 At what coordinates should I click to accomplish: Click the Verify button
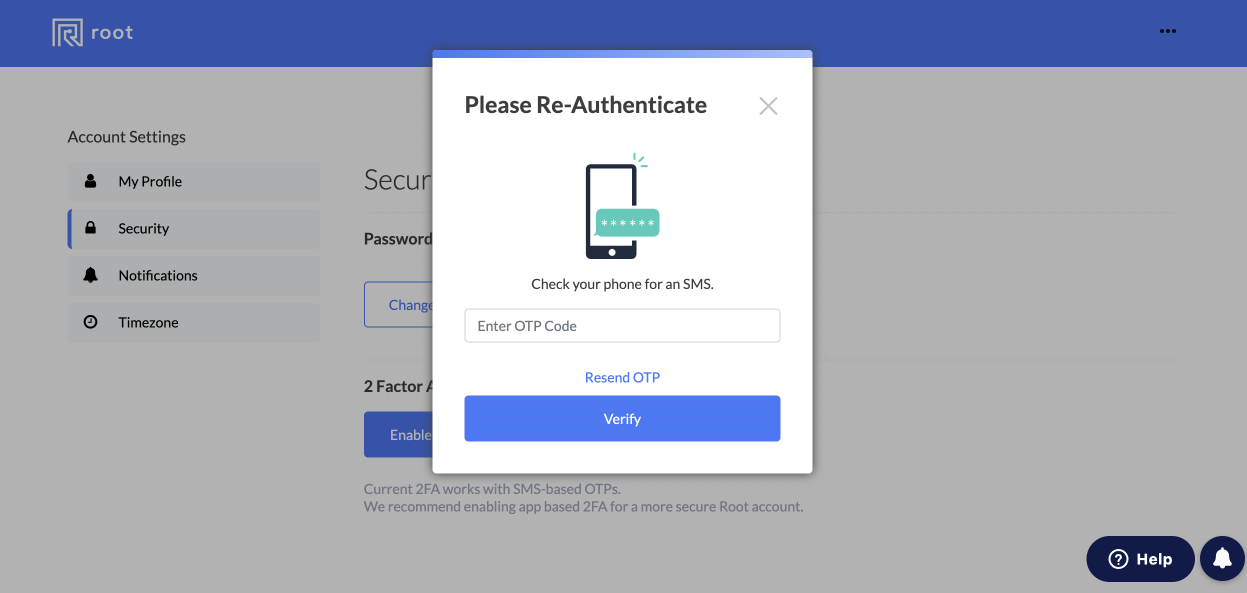tap(622, 419)
